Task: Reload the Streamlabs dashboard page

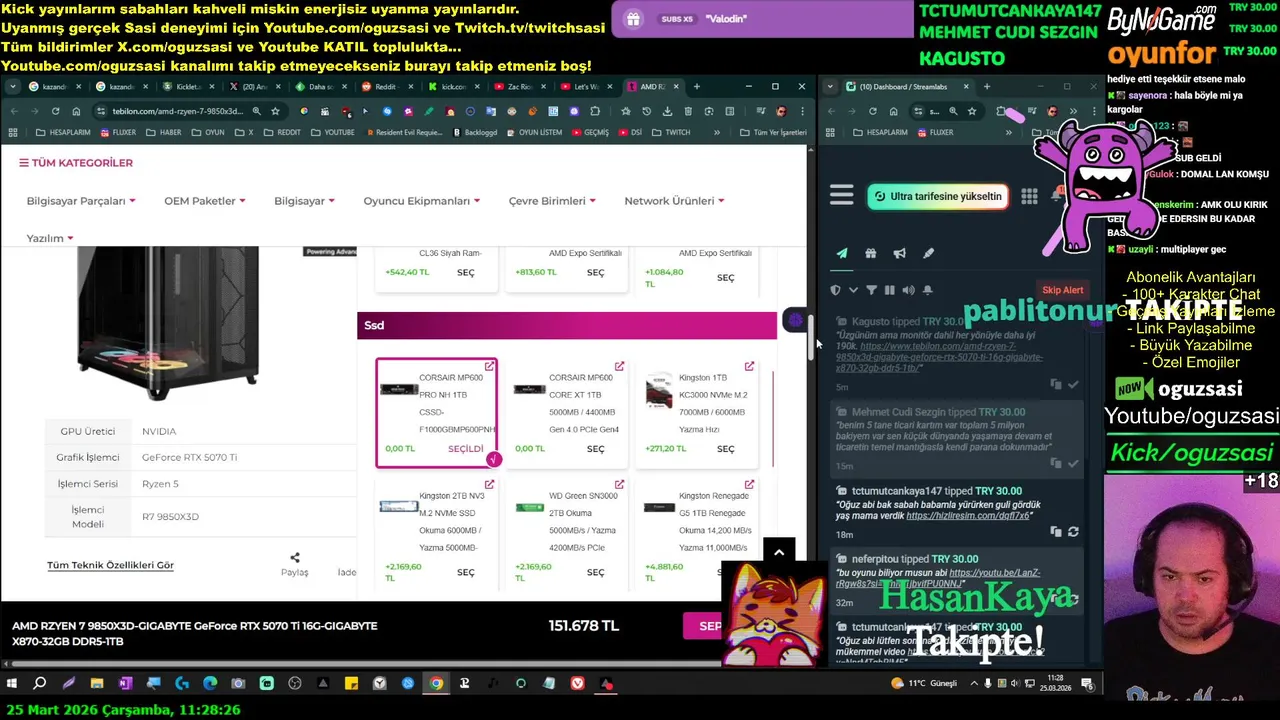Action: (x=872, y=111)
